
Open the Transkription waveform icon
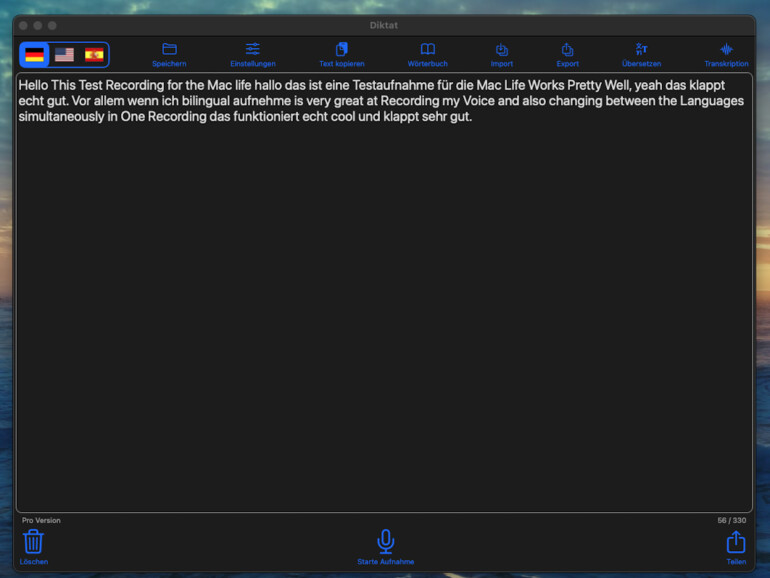[x=726, y=49]
